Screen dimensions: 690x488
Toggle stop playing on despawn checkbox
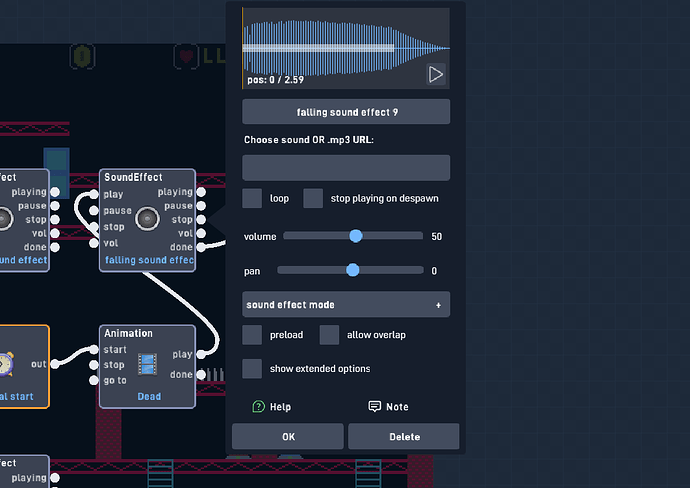click(x=313, y=198)
